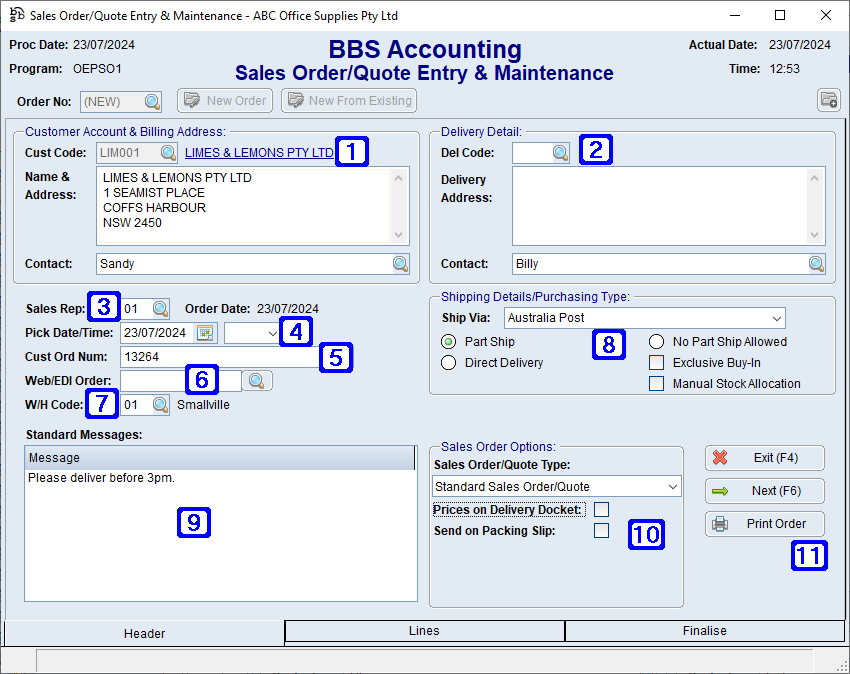The image size is (850, 674).
Task: Click the Print Order button
Action: point(765,524)
